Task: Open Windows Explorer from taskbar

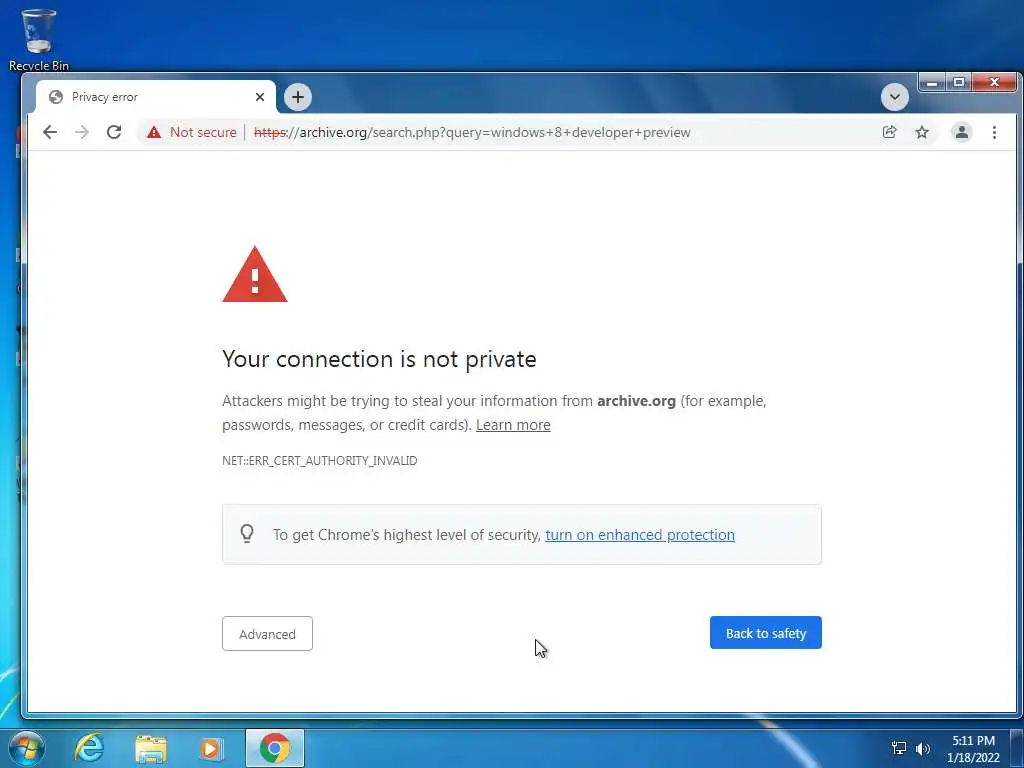Action: 151,748
